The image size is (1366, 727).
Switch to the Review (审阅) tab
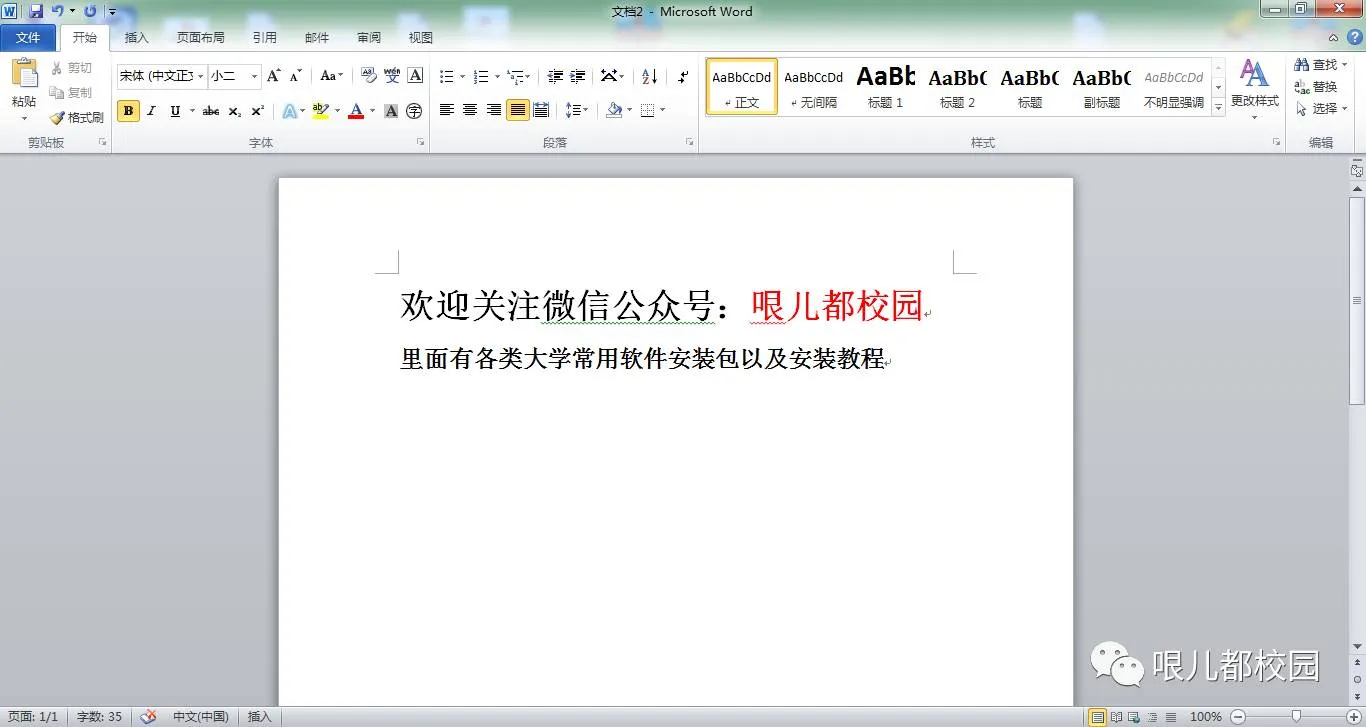tap(369, 38)
